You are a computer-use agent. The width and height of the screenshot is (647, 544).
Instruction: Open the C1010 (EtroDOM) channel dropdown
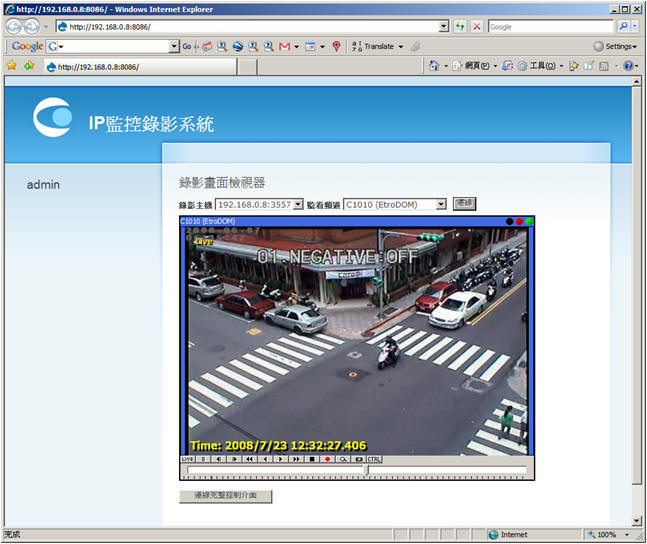(x=441, y=204)
